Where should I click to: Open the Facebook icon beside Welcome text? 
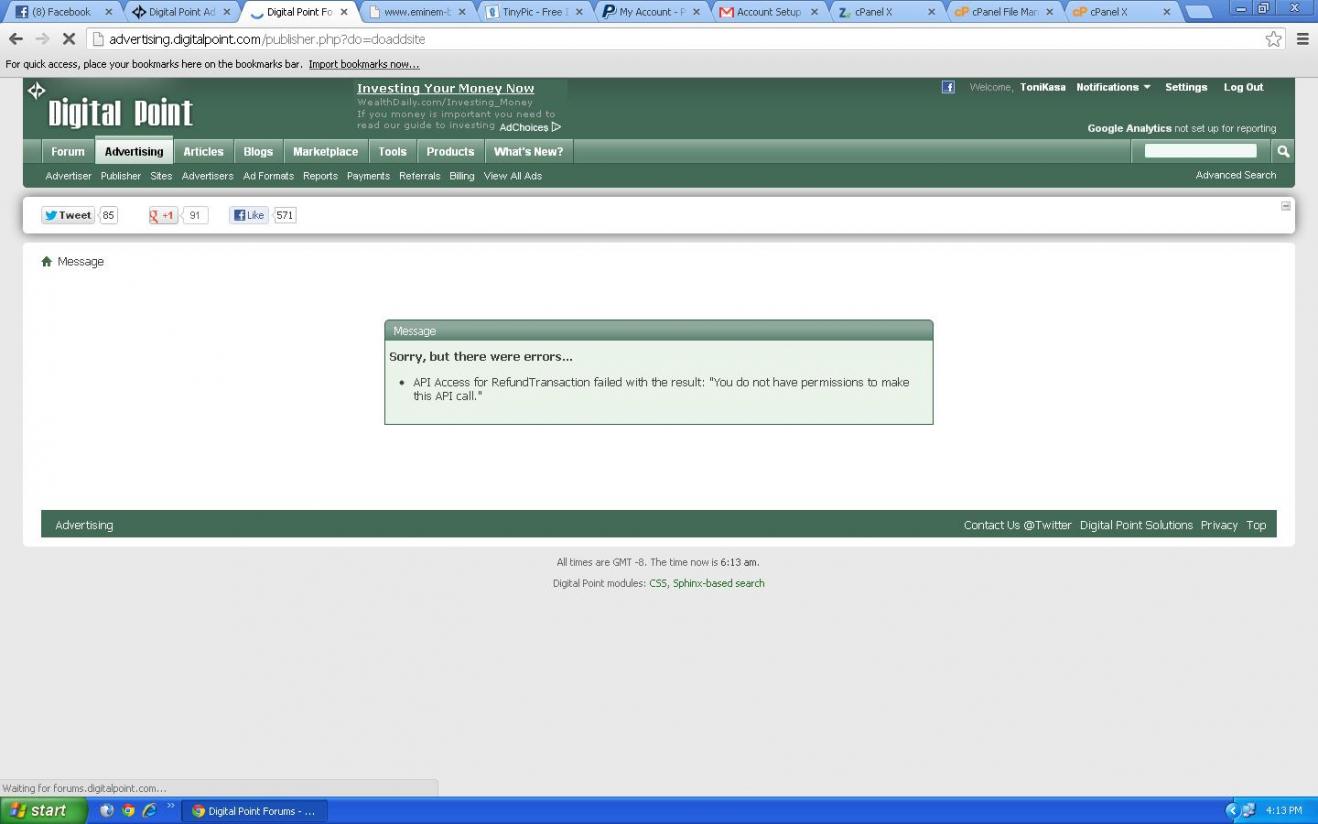tap(948, 88)
